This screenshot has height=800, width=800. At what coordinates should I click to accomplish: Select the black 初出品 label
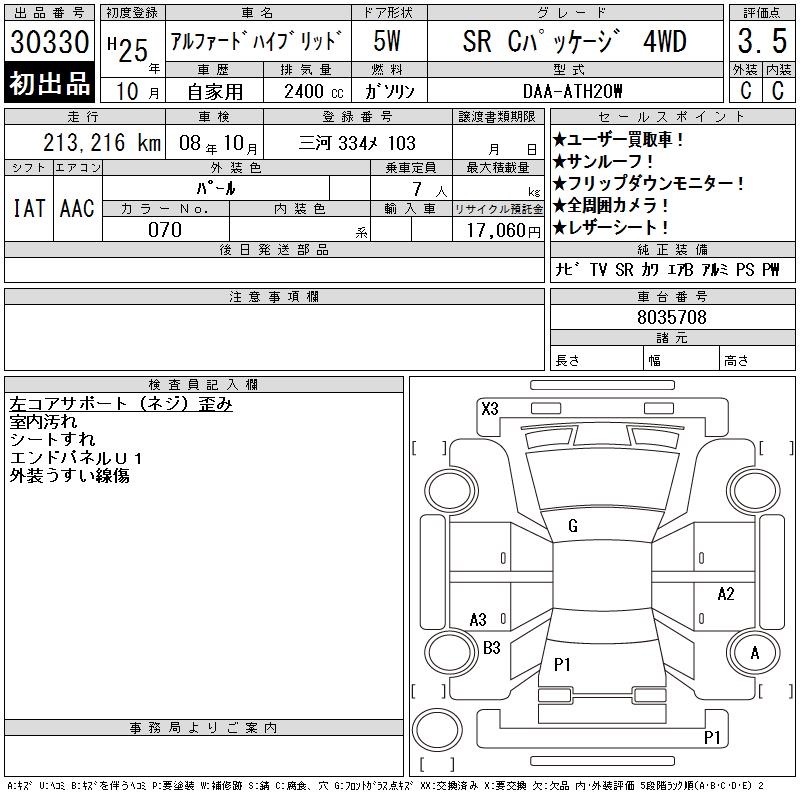coord(49,82)
